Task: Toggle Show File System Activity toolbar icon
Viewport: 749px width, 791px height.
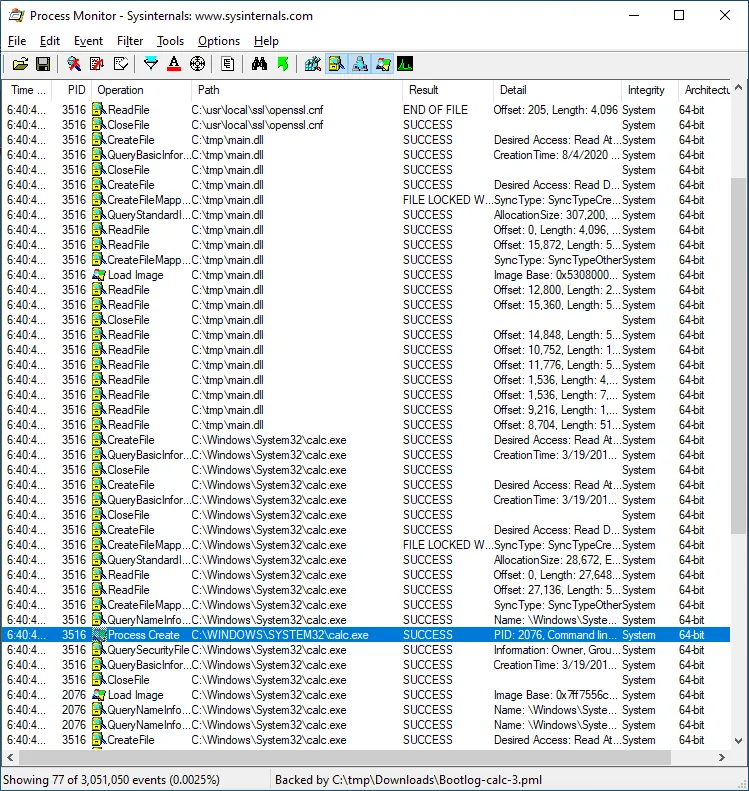Action: tap(336, 64)
